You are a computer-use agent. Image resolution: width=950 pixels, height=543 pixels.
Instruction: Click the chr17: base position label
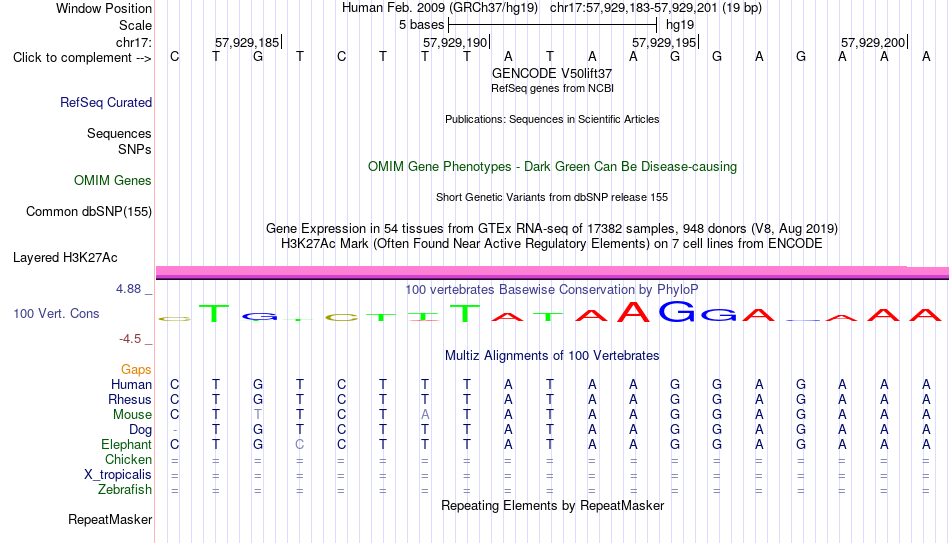(134, 42)
